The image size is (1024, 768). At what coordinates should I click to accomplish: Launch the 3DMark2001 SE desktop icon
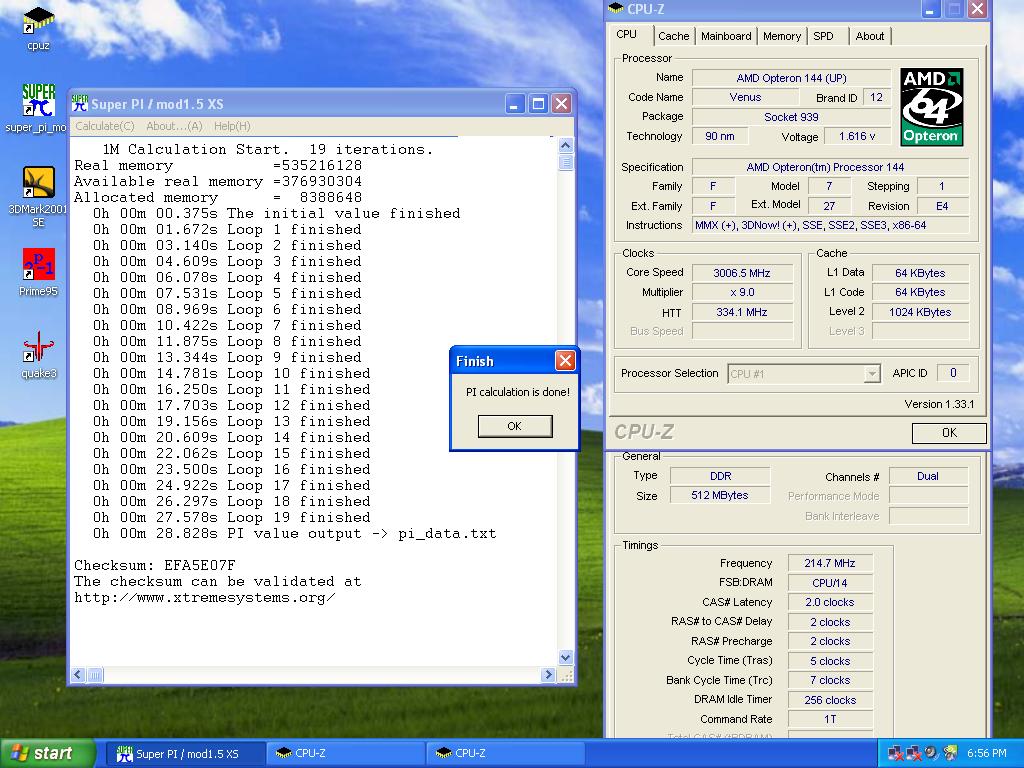pos(38,195)
